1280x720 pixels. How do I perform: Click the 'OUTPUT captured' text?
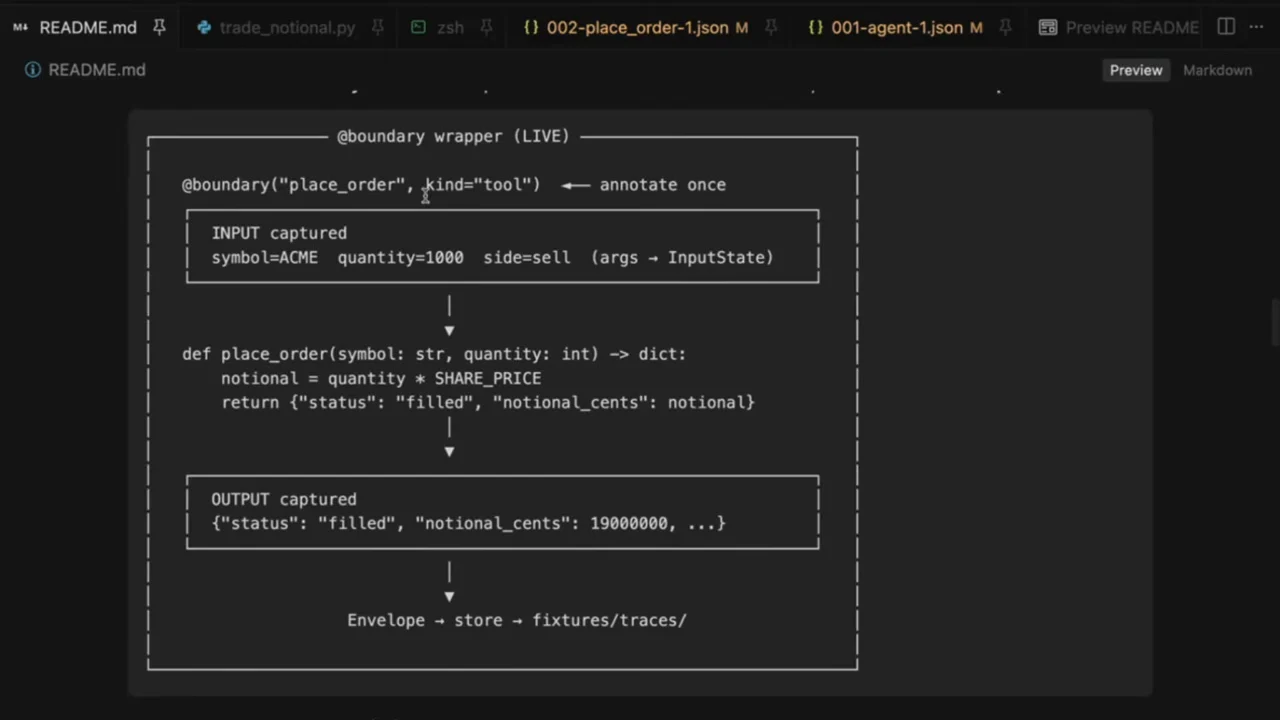[284, 499]
